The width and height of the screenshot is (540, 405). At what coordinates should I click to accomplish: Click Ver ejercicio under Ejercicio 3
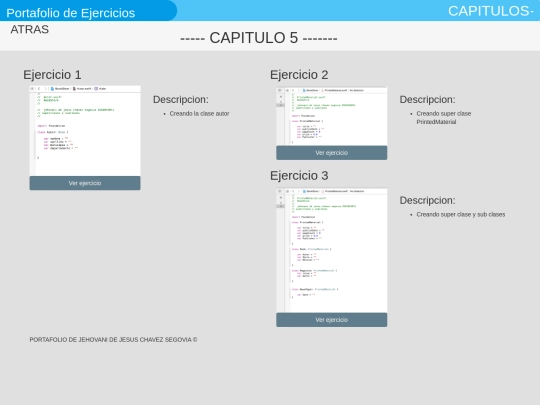click(x=332, y=320)
